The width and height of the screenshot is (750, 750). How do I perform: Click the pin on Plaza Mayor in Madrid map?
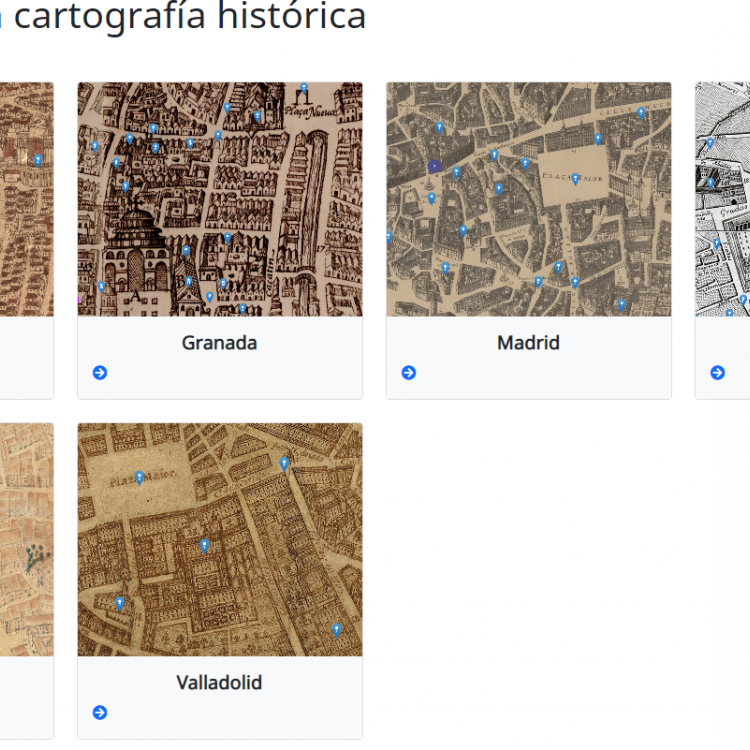[575, 179]
